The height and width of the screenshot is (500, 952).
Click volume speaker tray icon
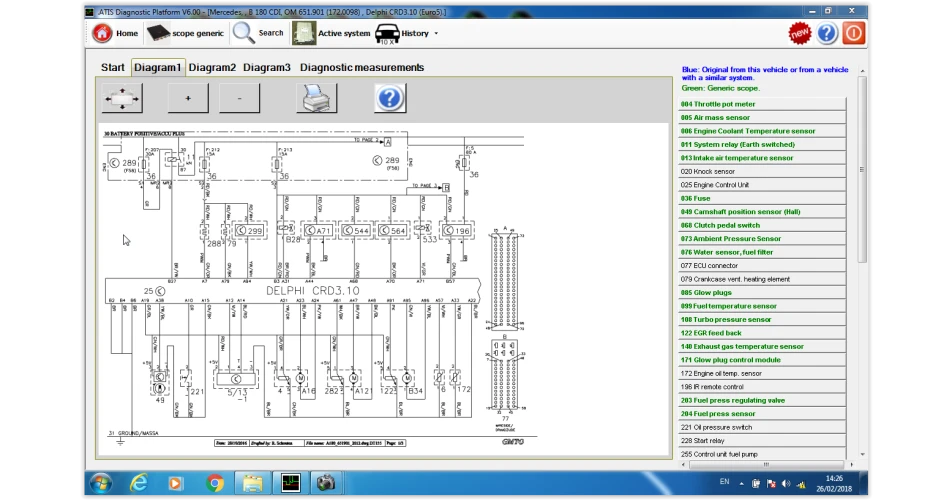[x=786, y=484]
